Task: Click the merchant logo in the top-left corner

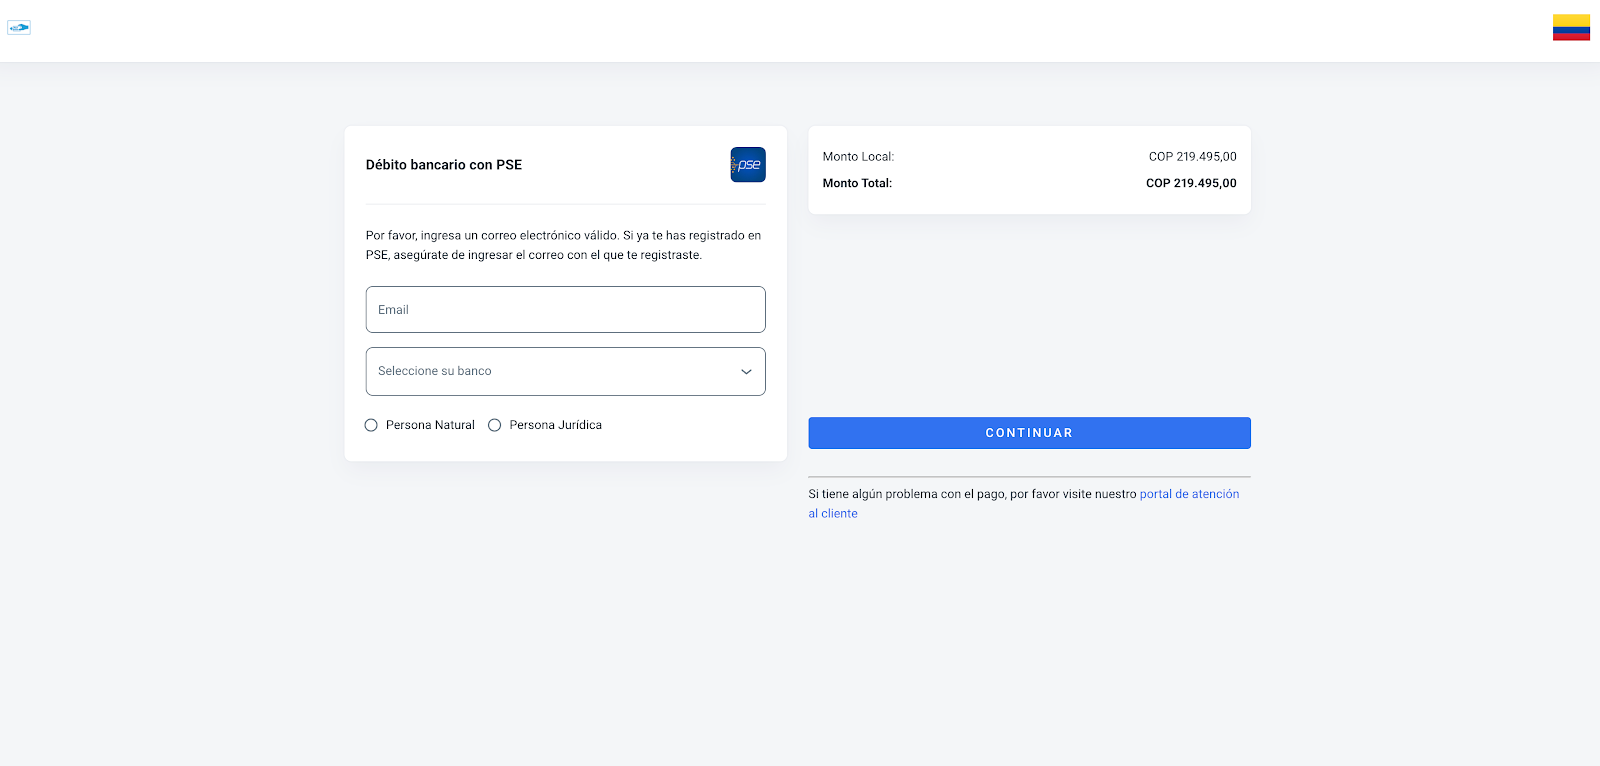Action: [19, 28]
